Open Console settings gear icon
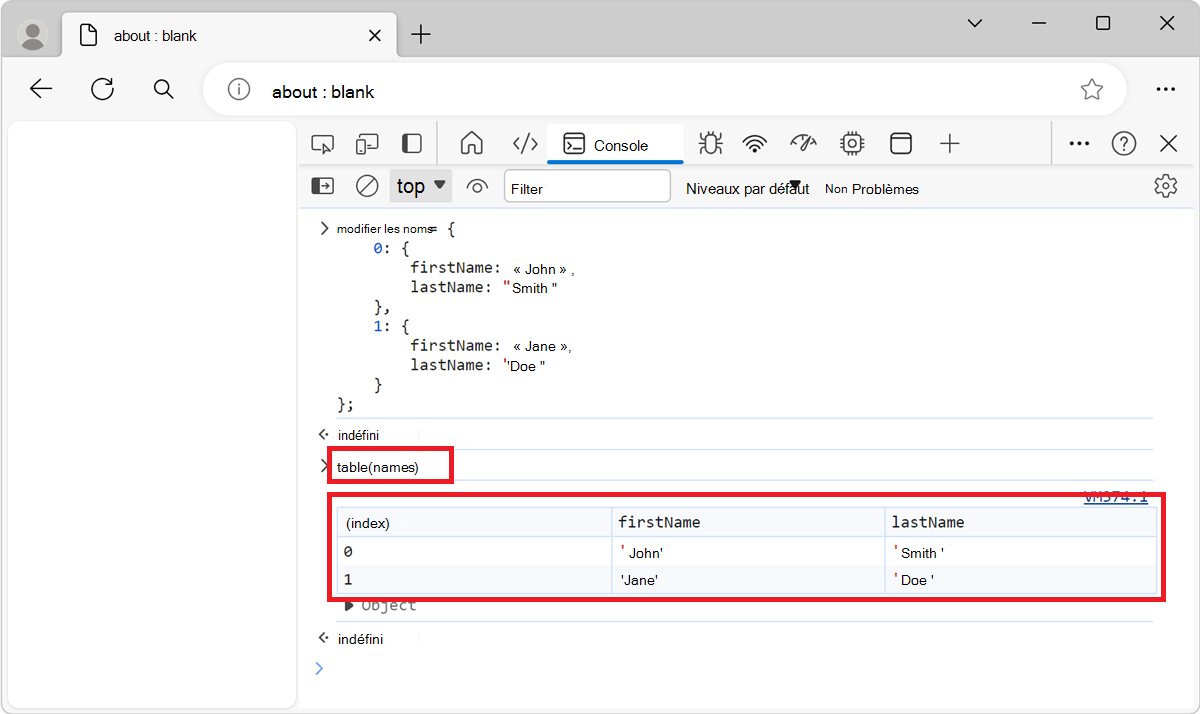 pyautogui.click(x=1165, y=186)
